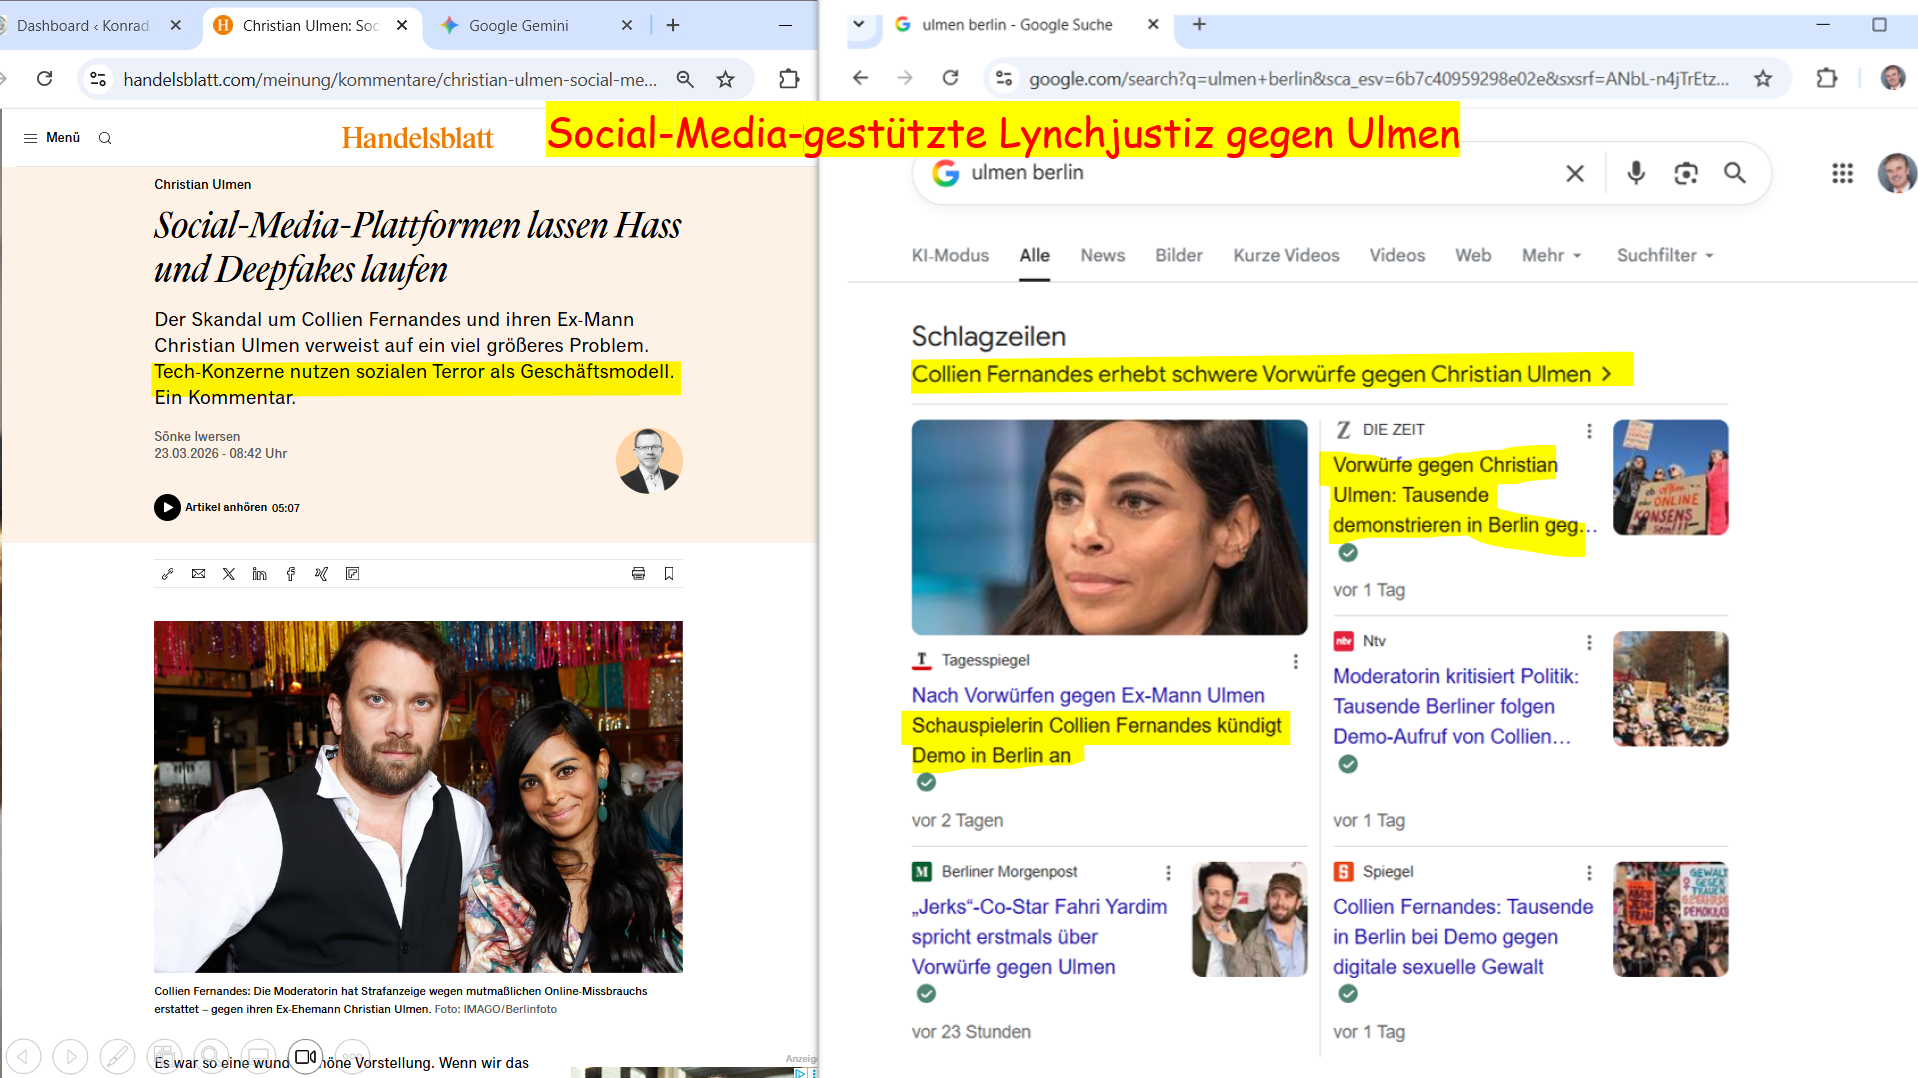Open the Google apps grid
This screenshot has width=1918, height=1078.
pyautogui.click(x=1842, y=173)
